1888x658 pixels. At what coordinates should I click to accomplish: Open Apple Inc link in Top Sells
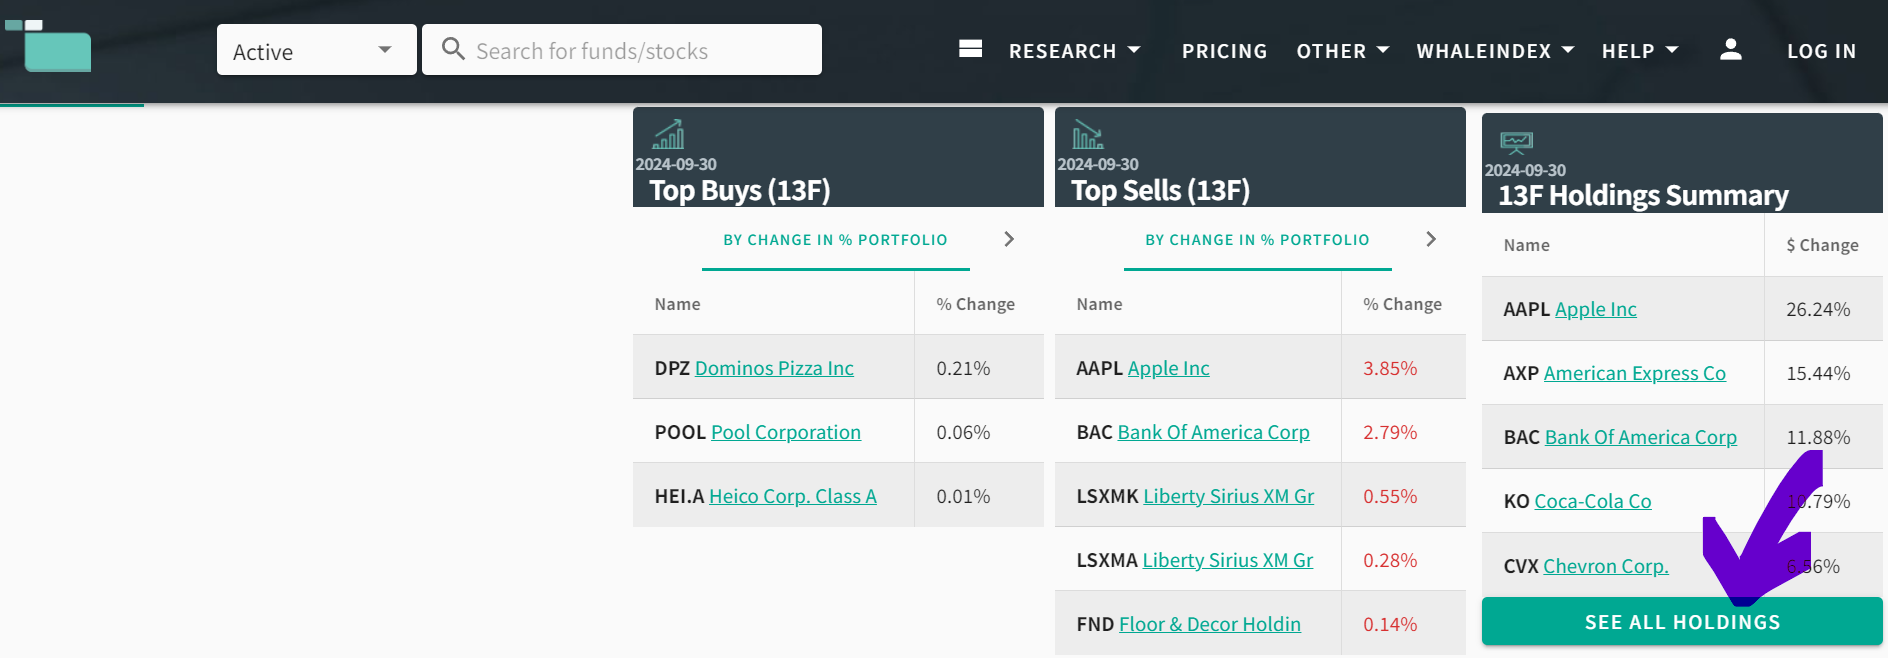pos(1168,368)
